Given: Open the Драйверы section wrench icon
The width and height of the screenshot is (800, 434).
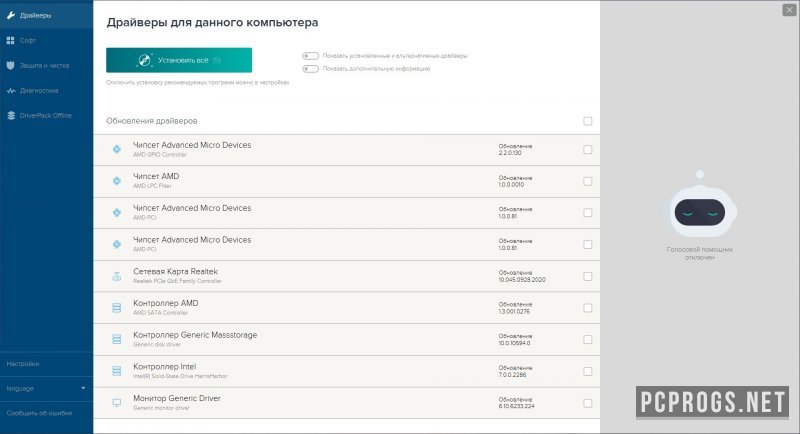Looking at the screenshot, I should pyautogui.click(x=11, y=15).
